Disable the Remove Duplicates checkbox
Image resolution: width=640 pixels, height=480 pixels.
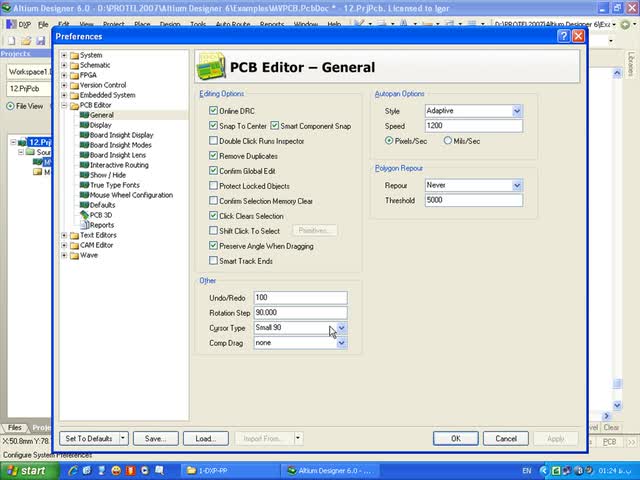[213, 156]
